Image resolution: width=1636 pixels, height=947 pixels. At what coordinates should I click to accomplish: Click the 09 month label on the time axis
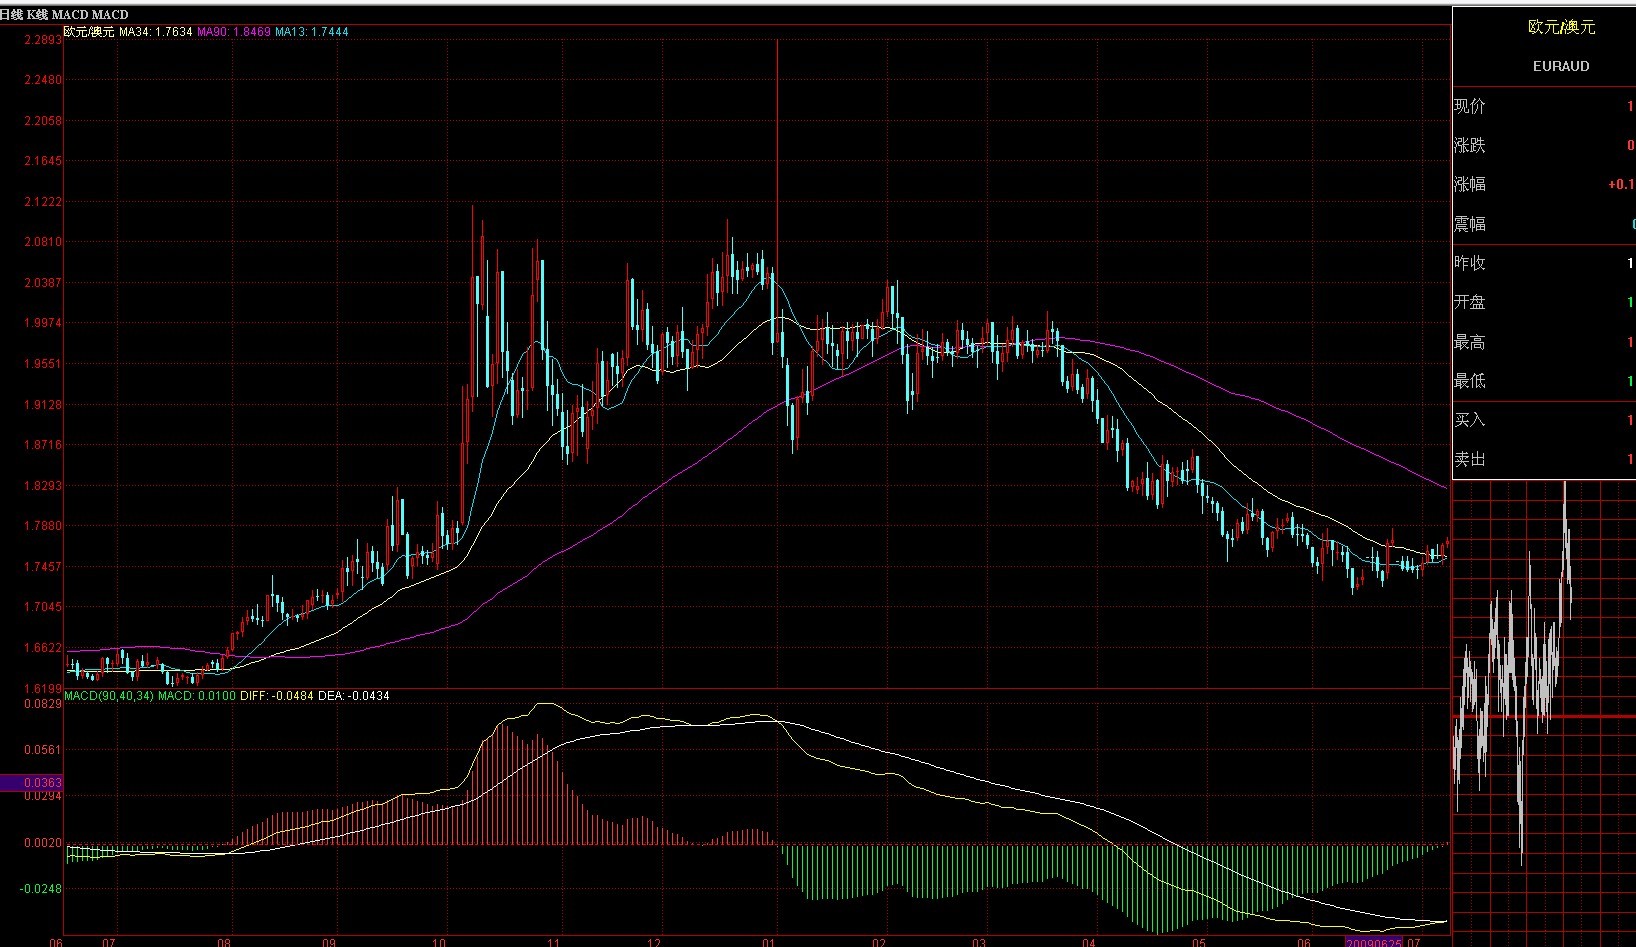tap(330, 942)
